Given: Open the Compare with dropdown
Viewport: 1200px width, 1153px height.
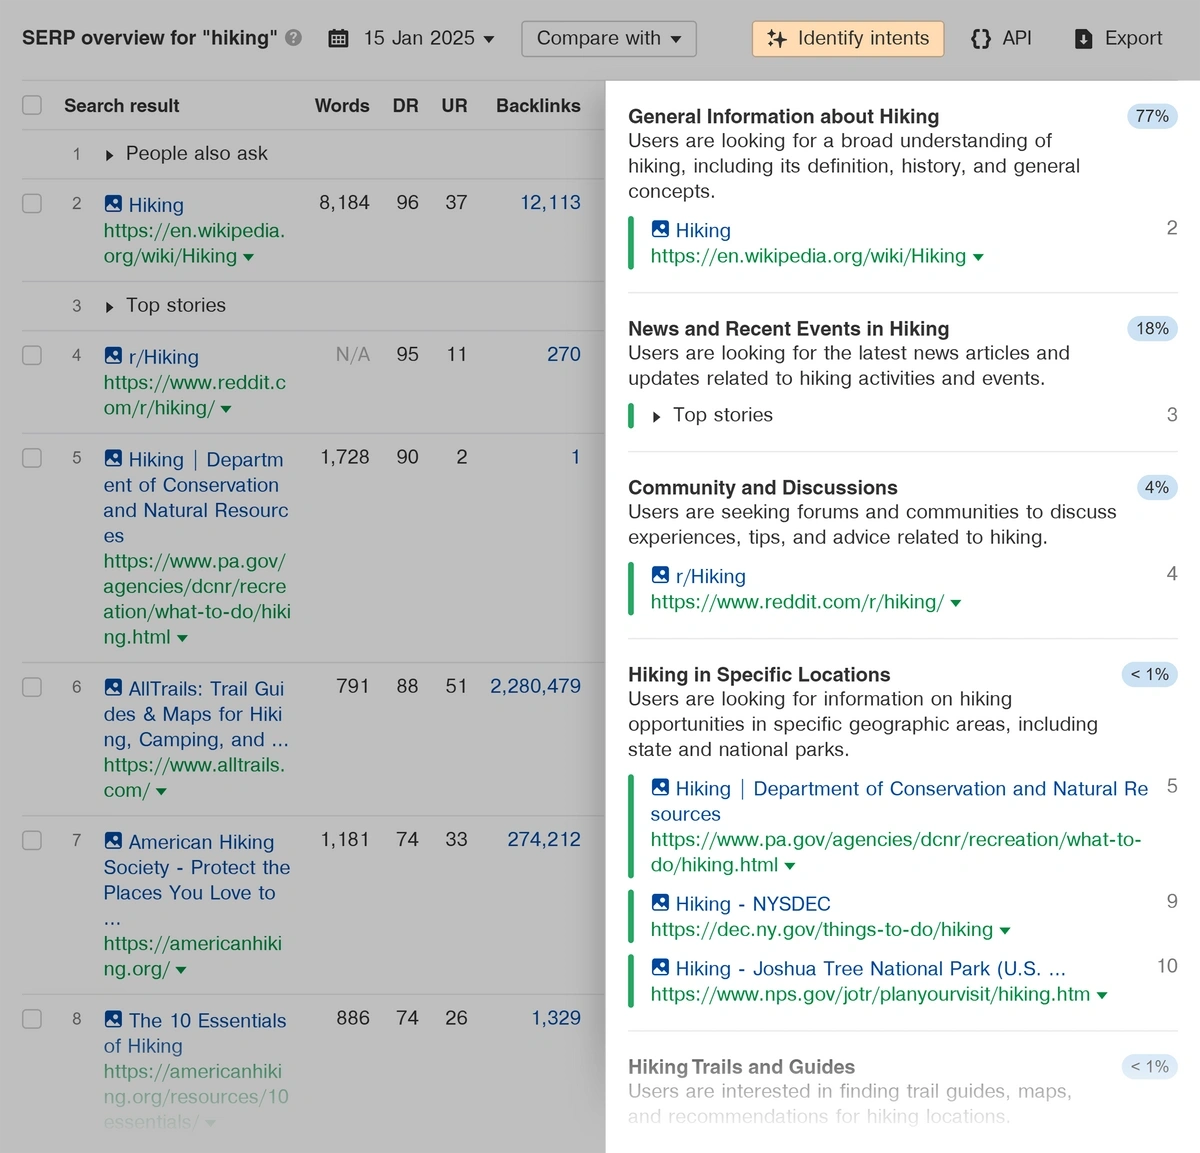Looking at the screenshot, I should click(608, 39).
